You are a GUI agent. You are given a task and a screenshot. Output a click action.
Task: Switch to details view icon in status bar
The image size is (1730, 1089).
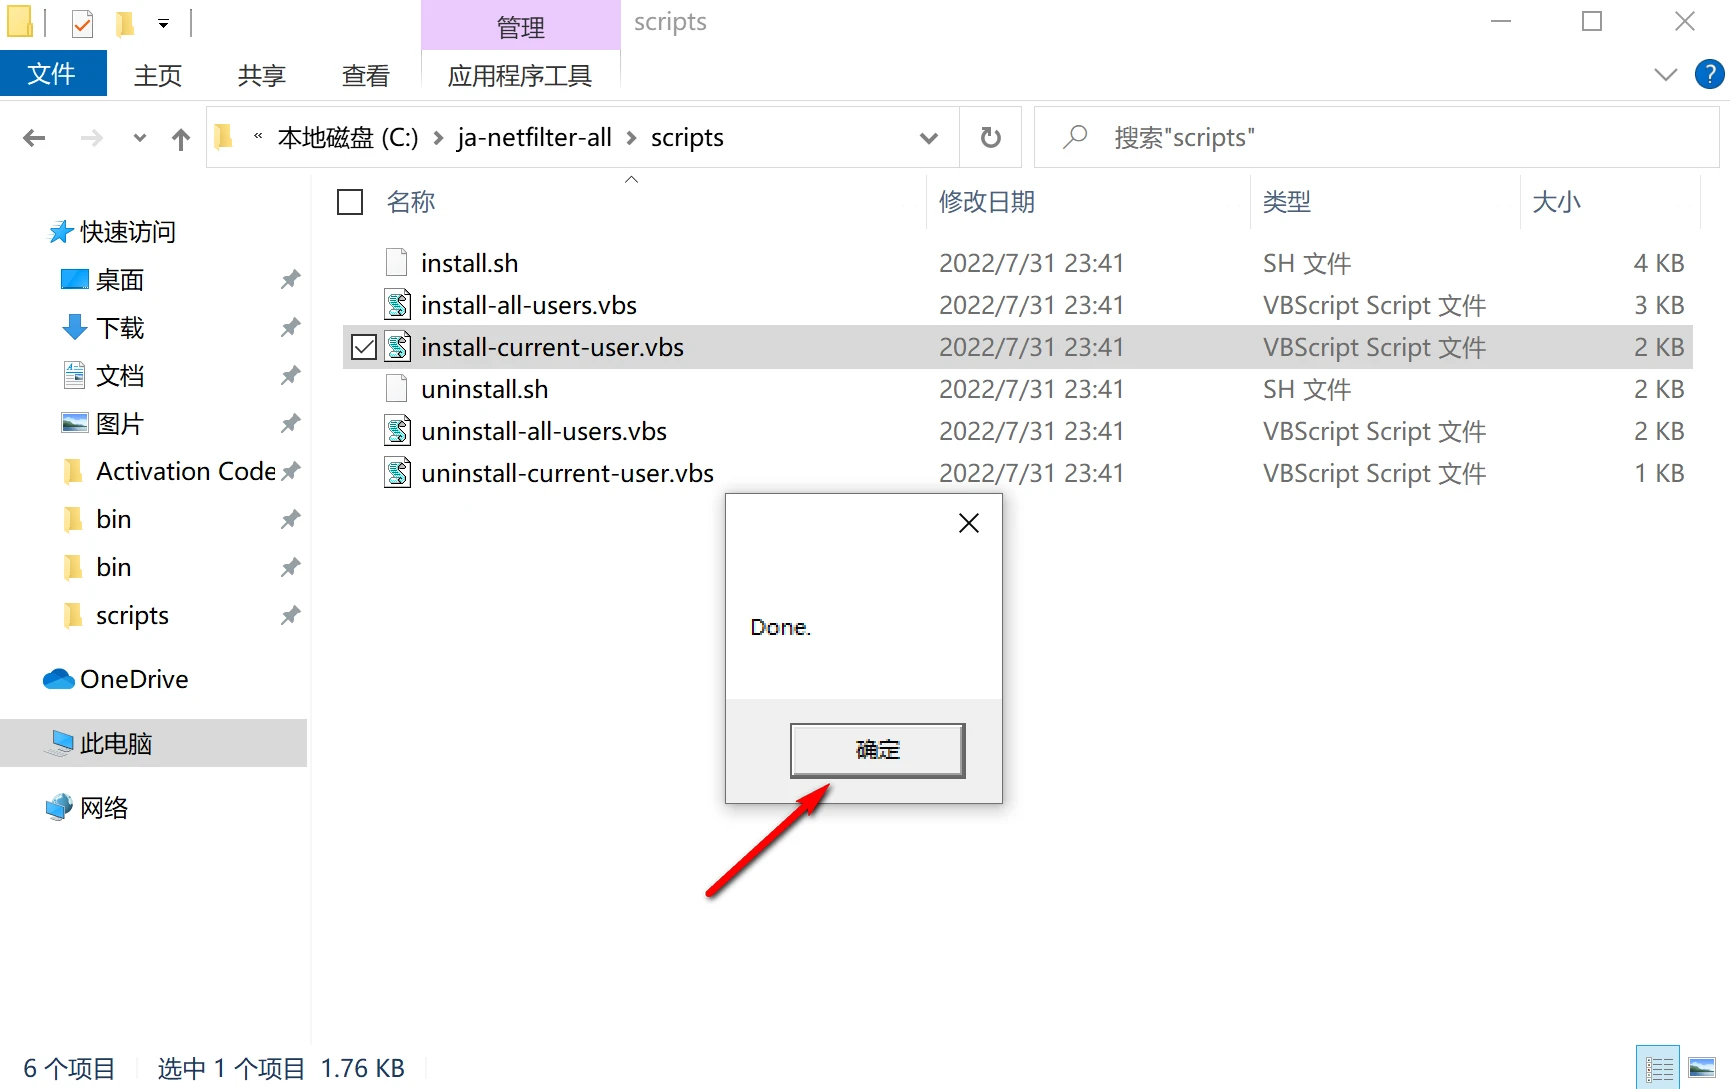(1659, 1068)
